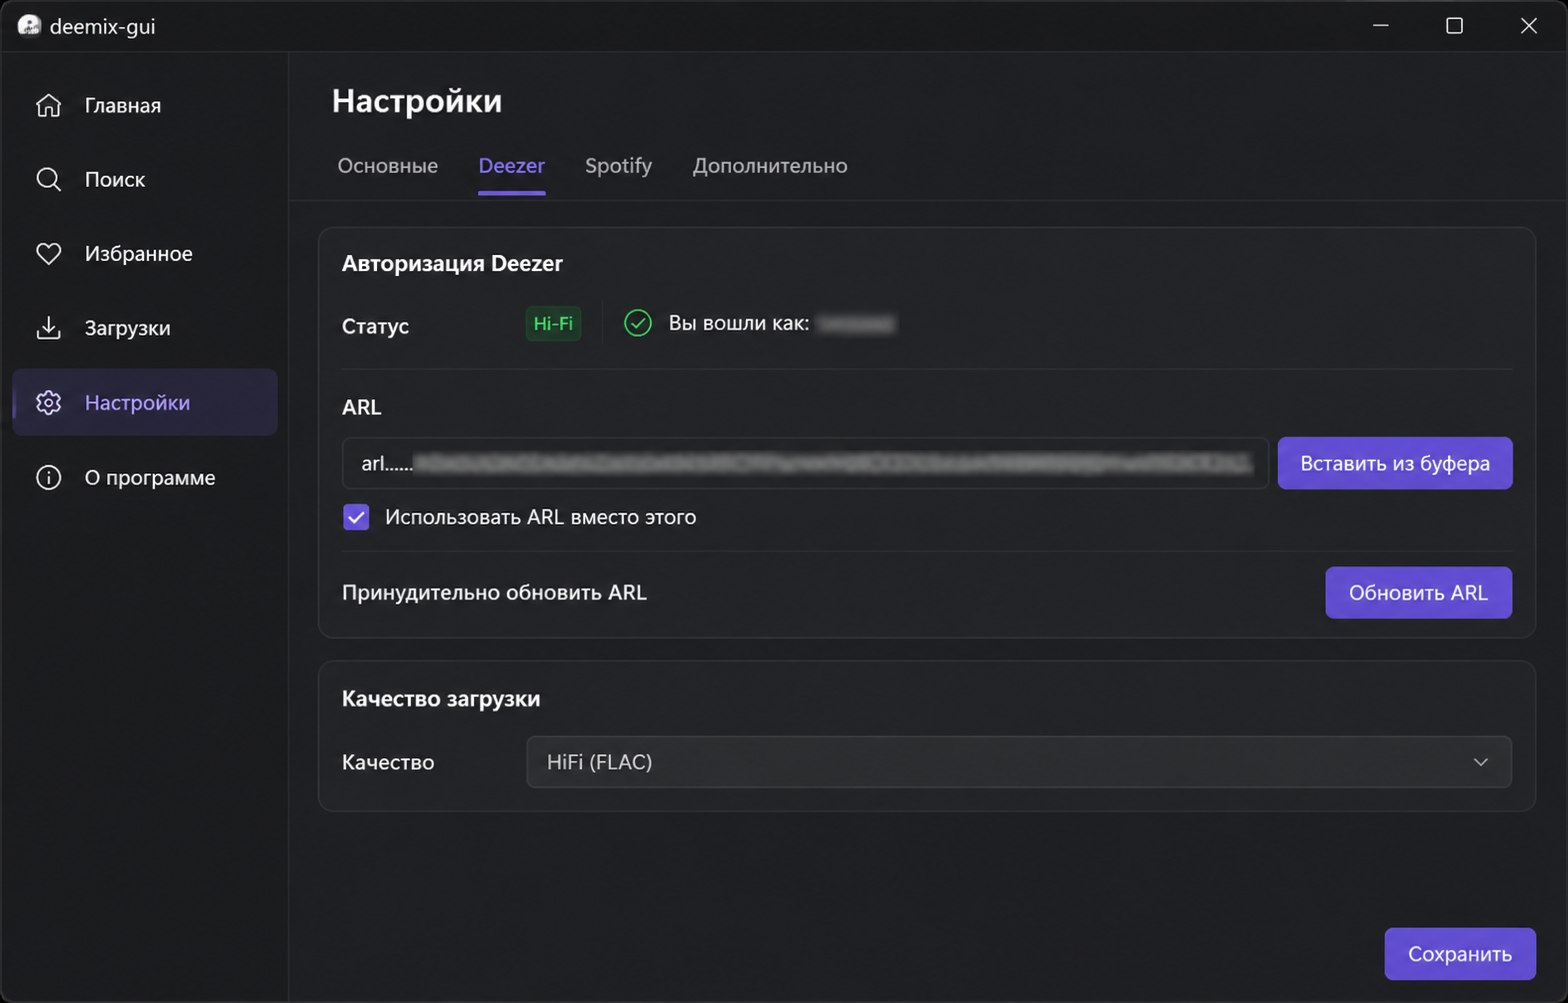
Task: Click the gear icon beside Настройки
Action: click(x=48, y=402)
